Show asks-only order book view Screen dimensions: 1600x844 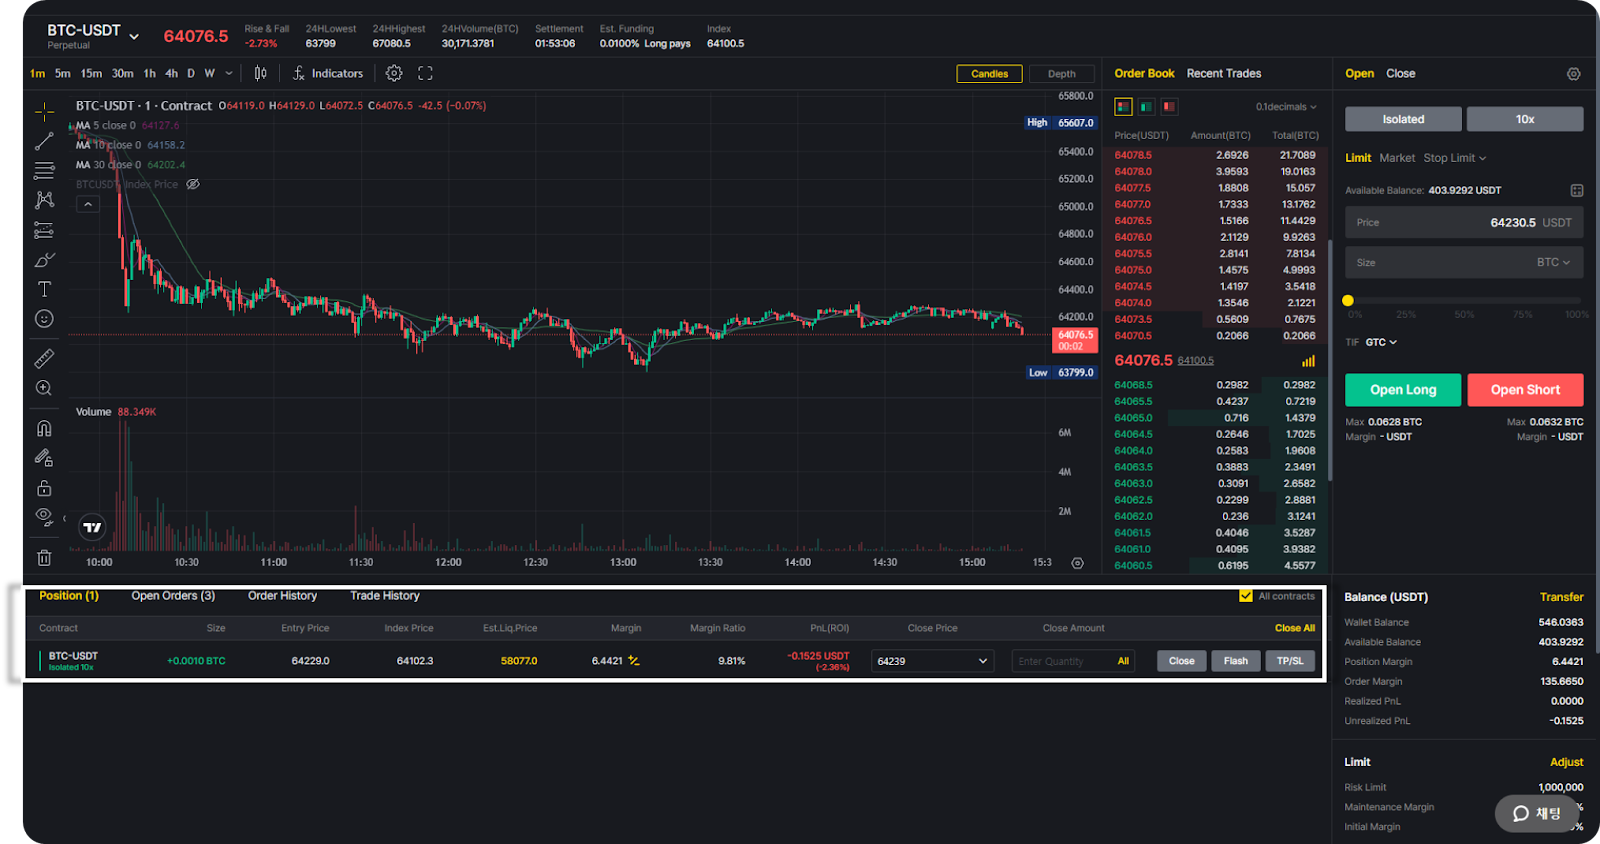pos(1169,106)
